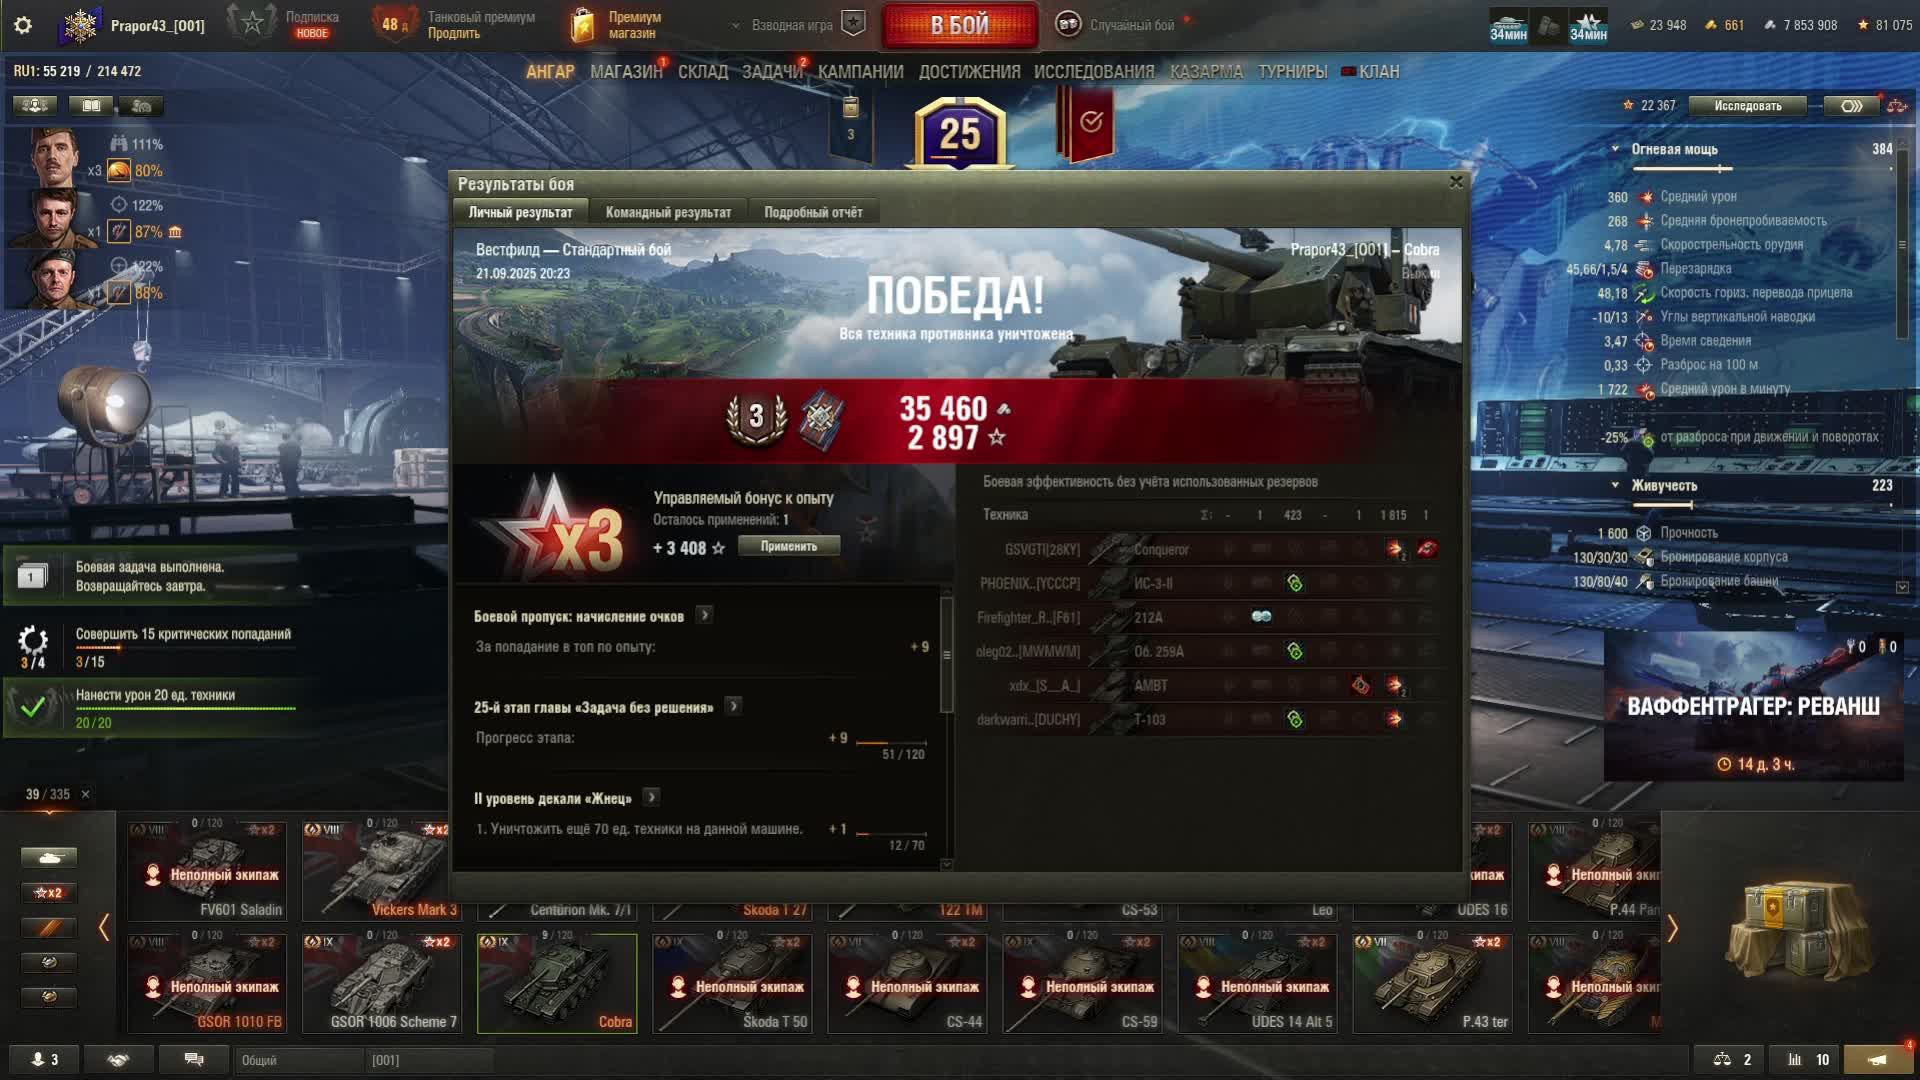Open the ИССЛЕДОВАНИЯ menu
The height and width of the screenshot is (1080, 1920).
pos(1093,72)
